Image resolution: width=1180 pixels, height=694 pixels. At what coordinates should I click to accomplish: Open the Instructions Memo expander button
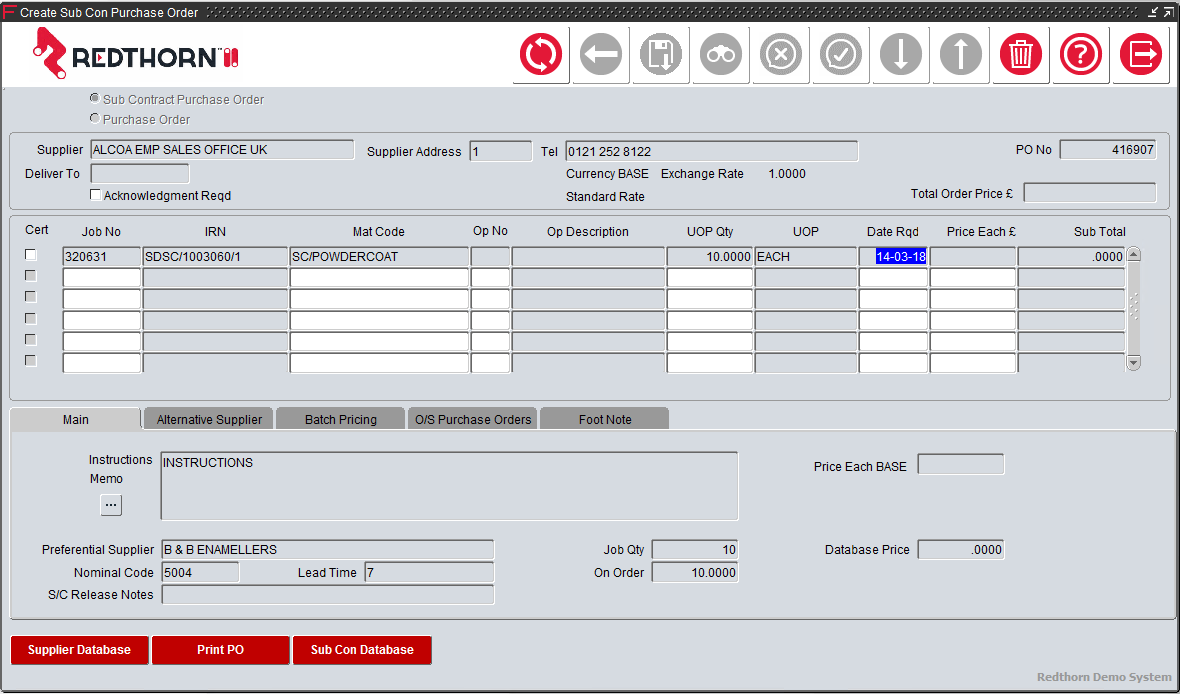point(111,505)
